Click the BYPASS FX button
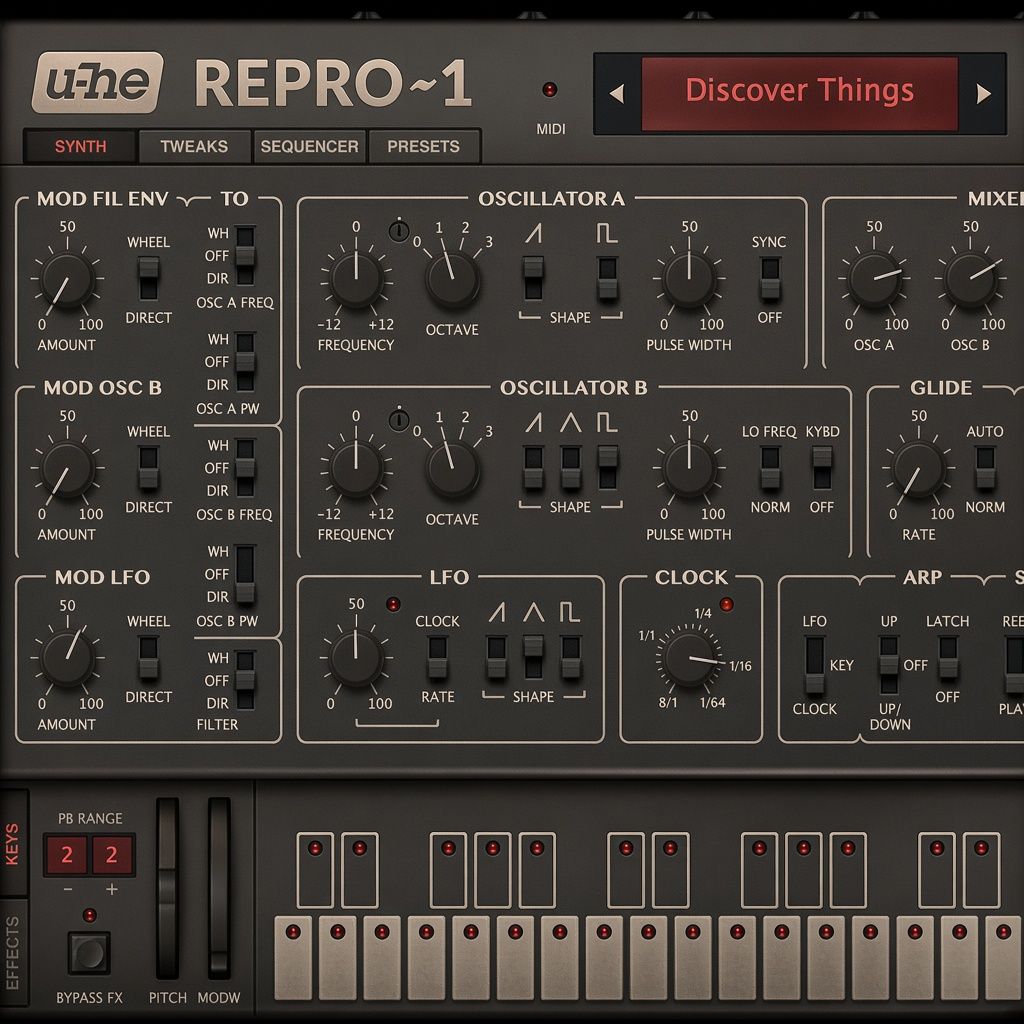The width and height of the screenshot is (1024, 1024). pyautogui.click(x=89, y=953)
